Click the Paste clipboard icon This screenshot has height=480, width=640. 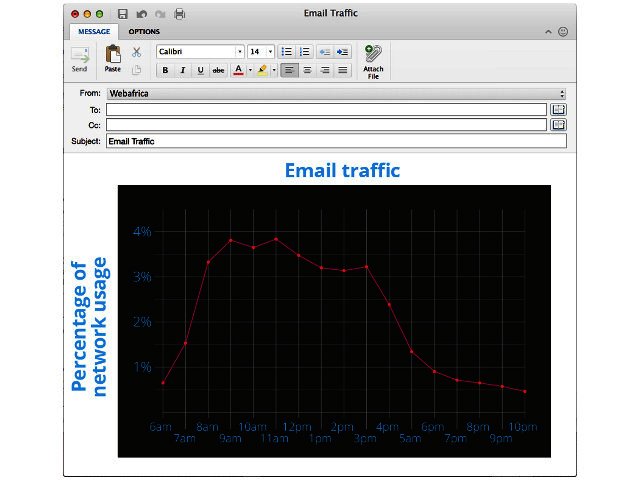coord(113,57)
